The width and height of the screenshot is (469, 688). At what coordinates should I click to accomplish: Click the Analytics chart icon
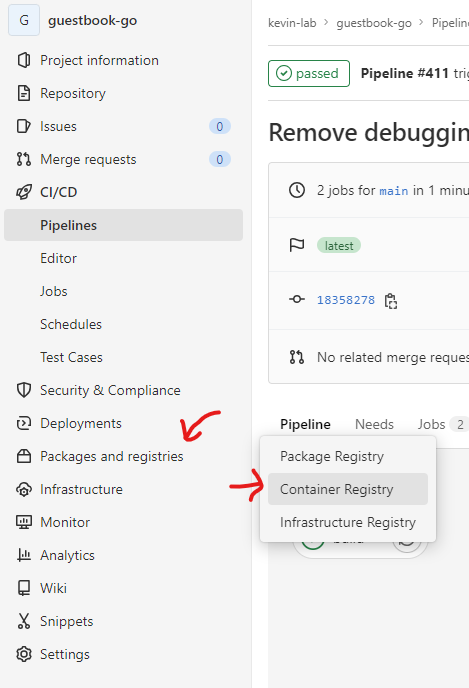[x=24, y=555]
